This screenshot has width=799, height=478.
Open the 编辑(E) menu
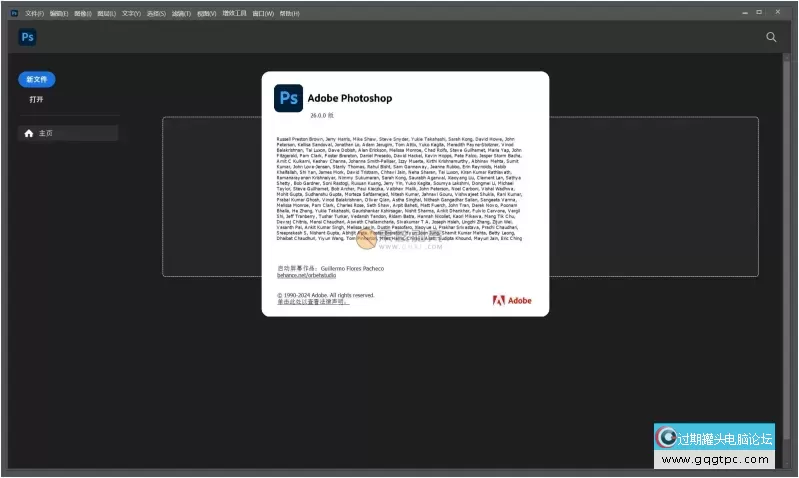click(x=59, y=15)
